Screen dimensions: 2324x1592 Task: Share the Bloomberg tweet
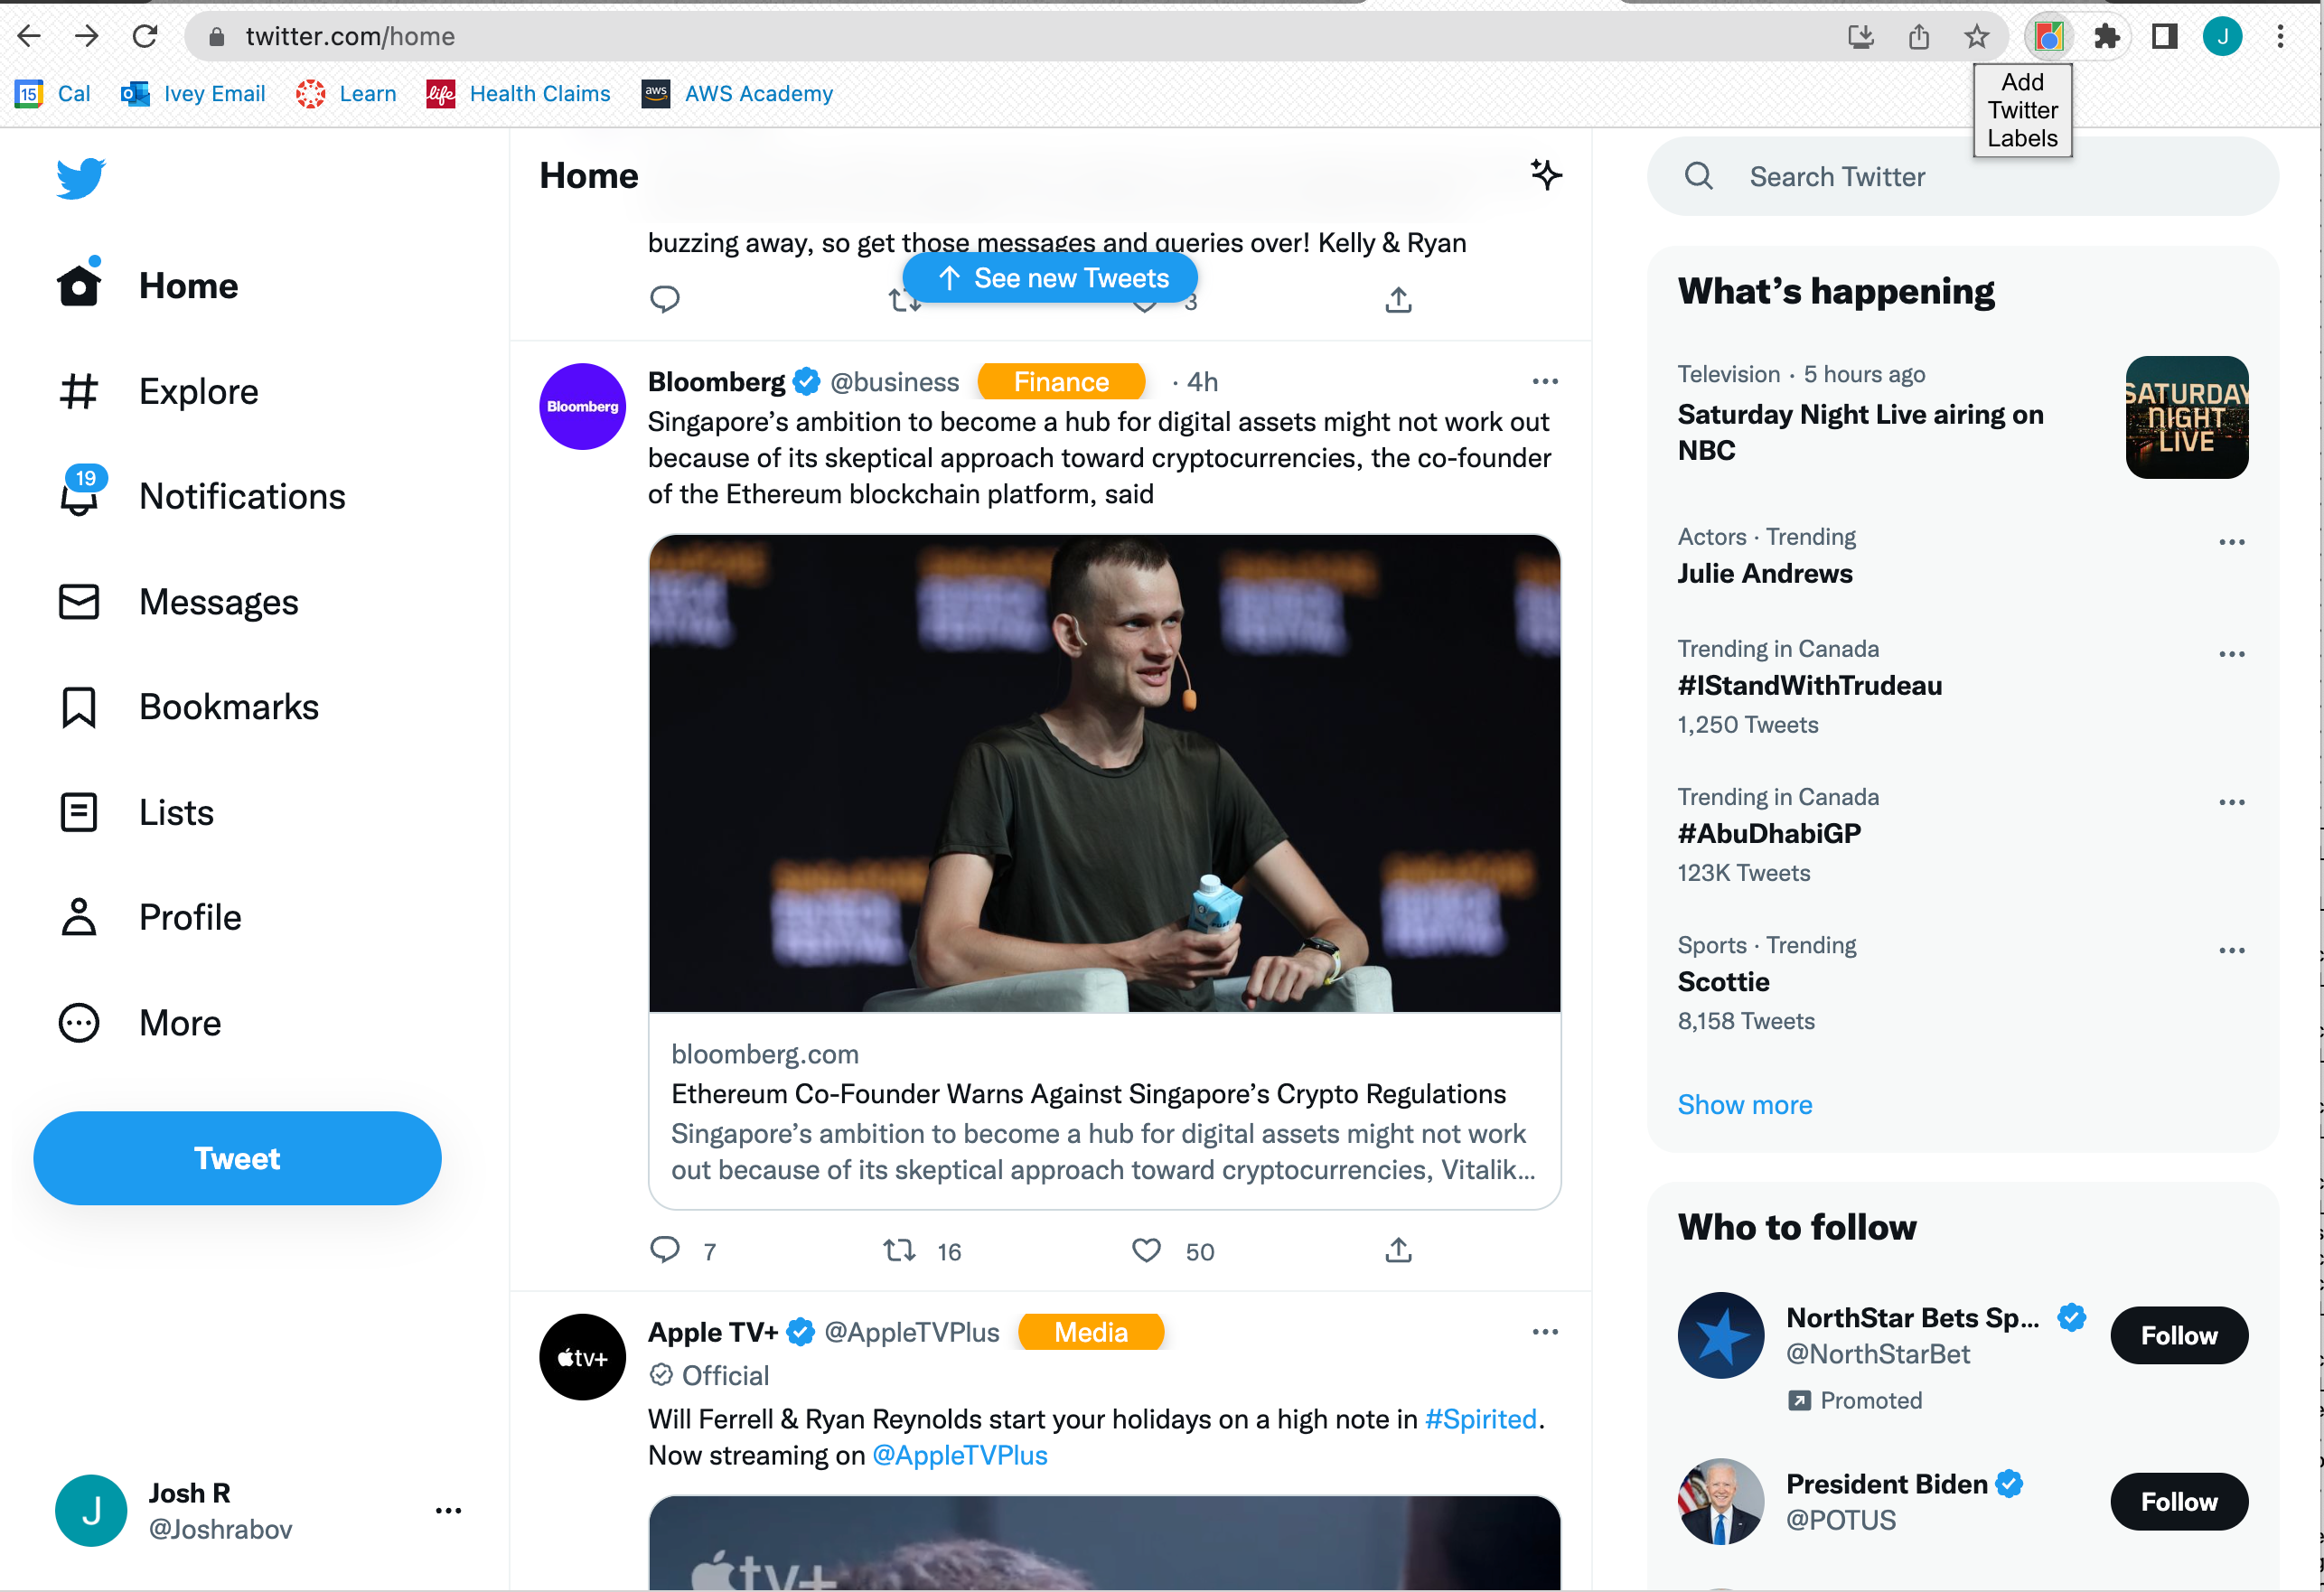click(x=1398, y=1250)
